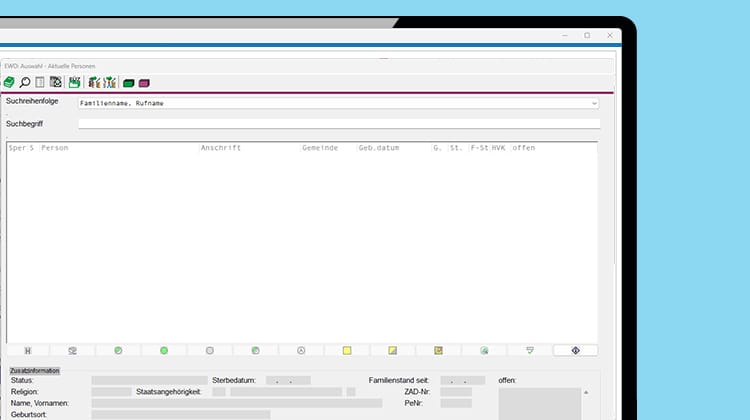The height and width of the screenshot is (420, 750).
Task: Click the magenta rectangular card toolbar icon
Action: (144, 83)
